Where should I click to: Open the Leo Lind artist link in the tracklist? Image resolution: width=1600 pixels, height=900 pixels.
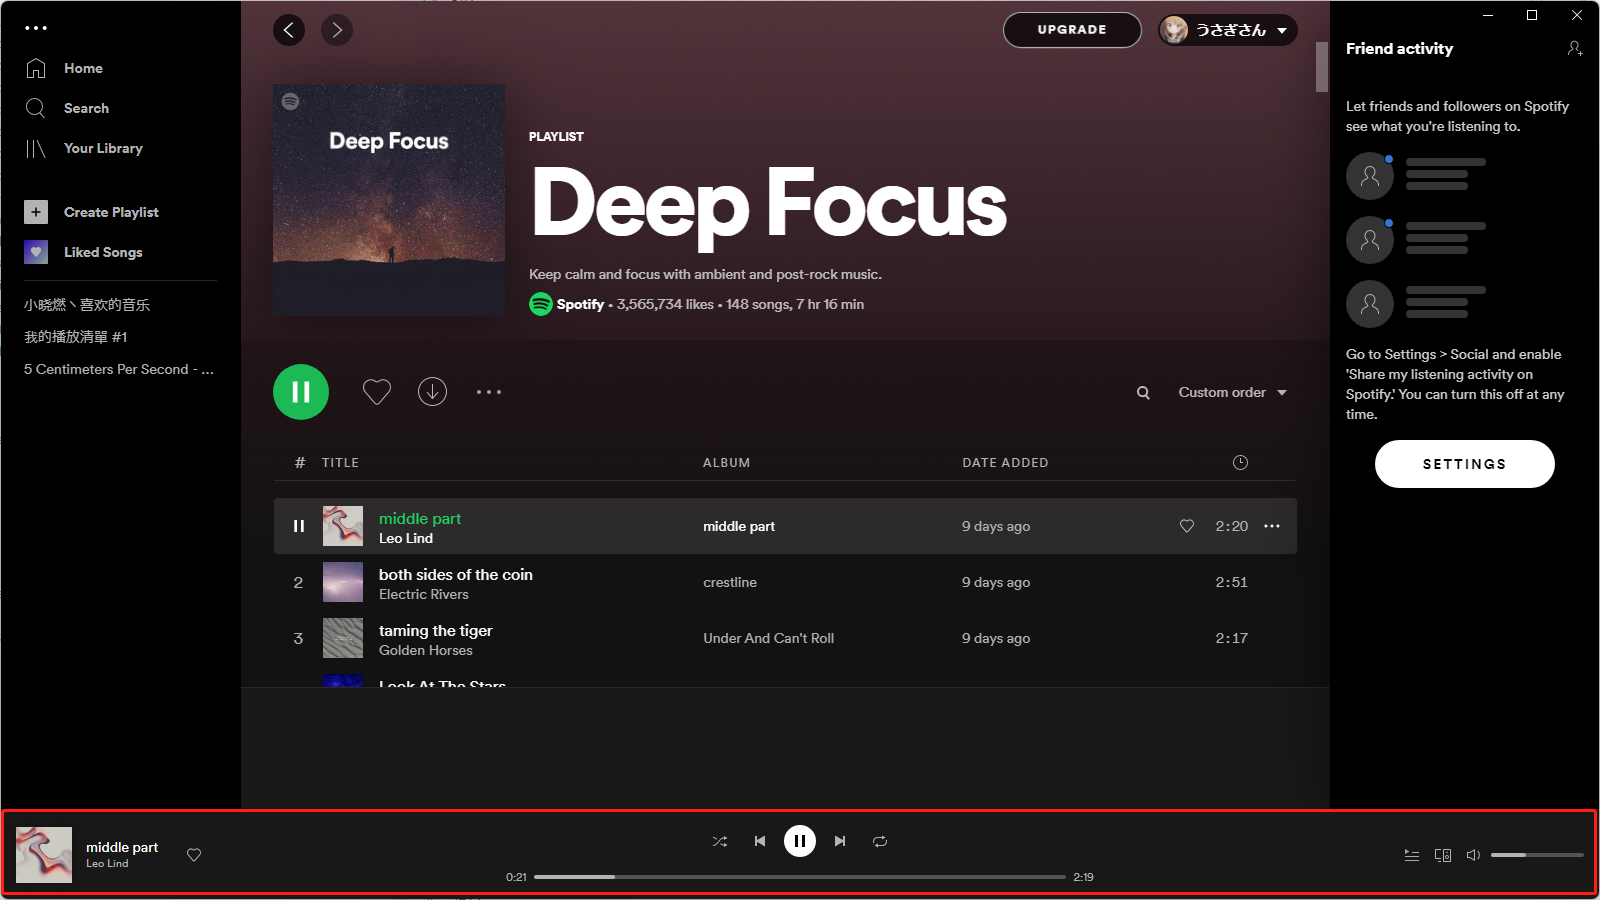pos(406,538)
